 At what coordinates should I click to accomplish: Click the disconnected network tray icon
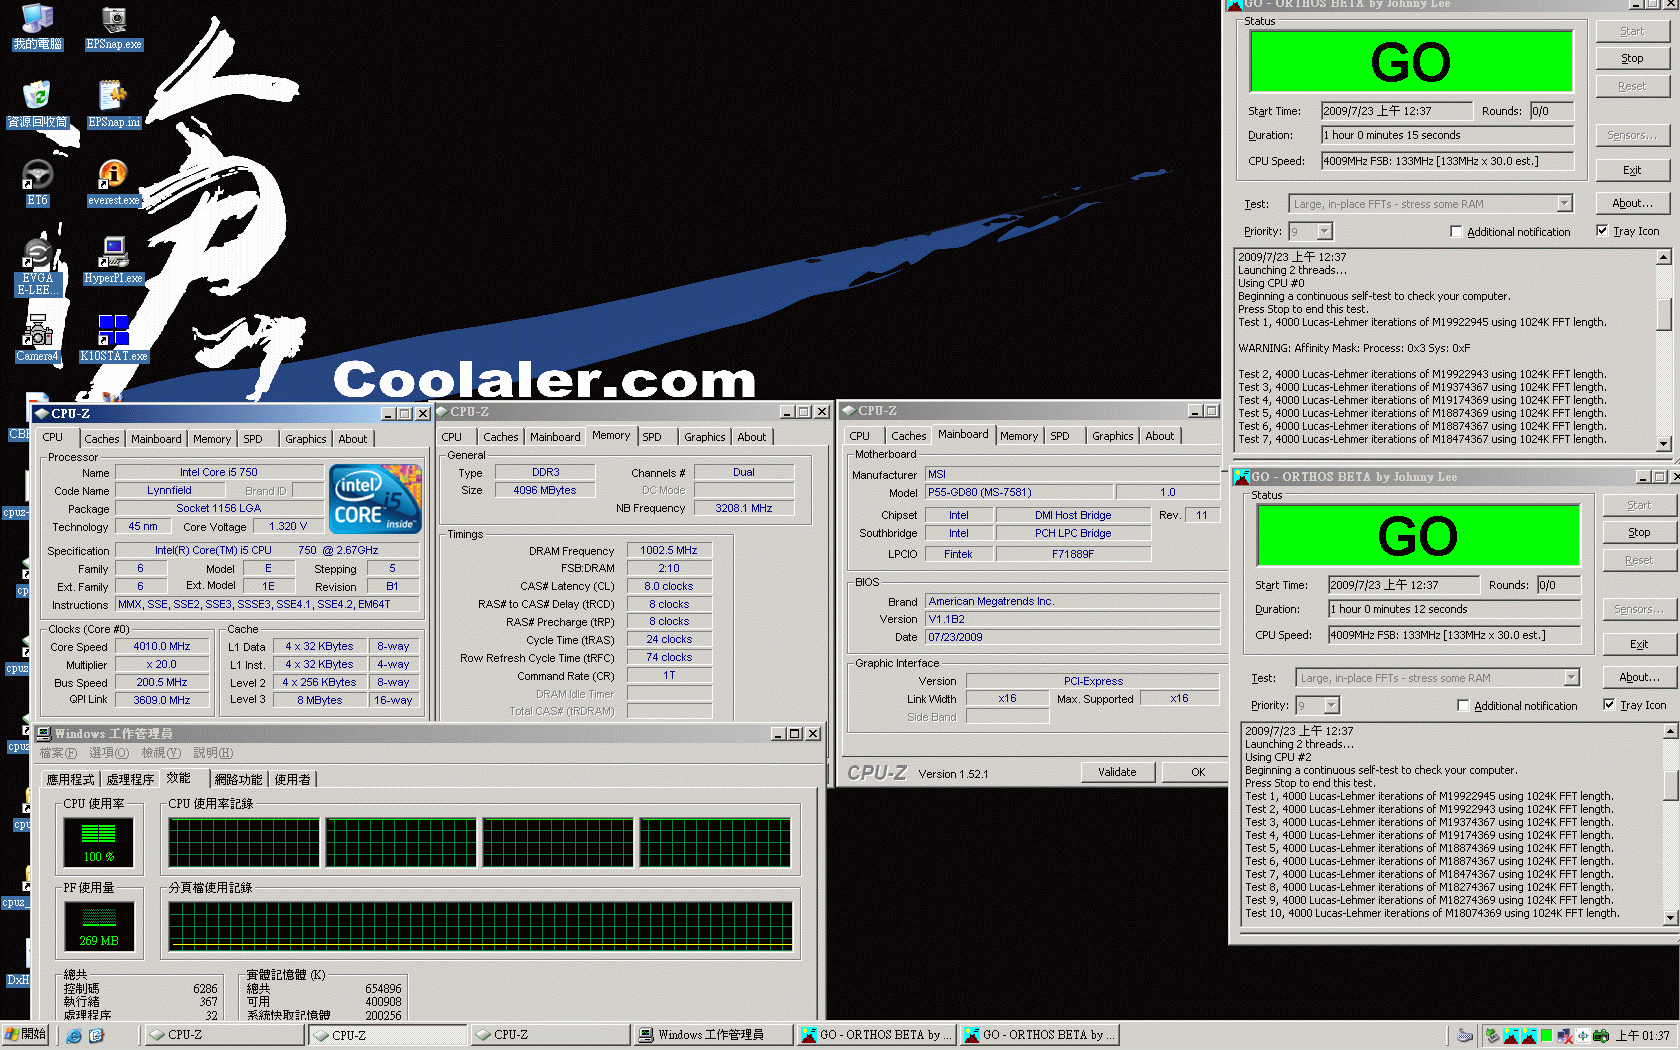click(1565, 1035)
